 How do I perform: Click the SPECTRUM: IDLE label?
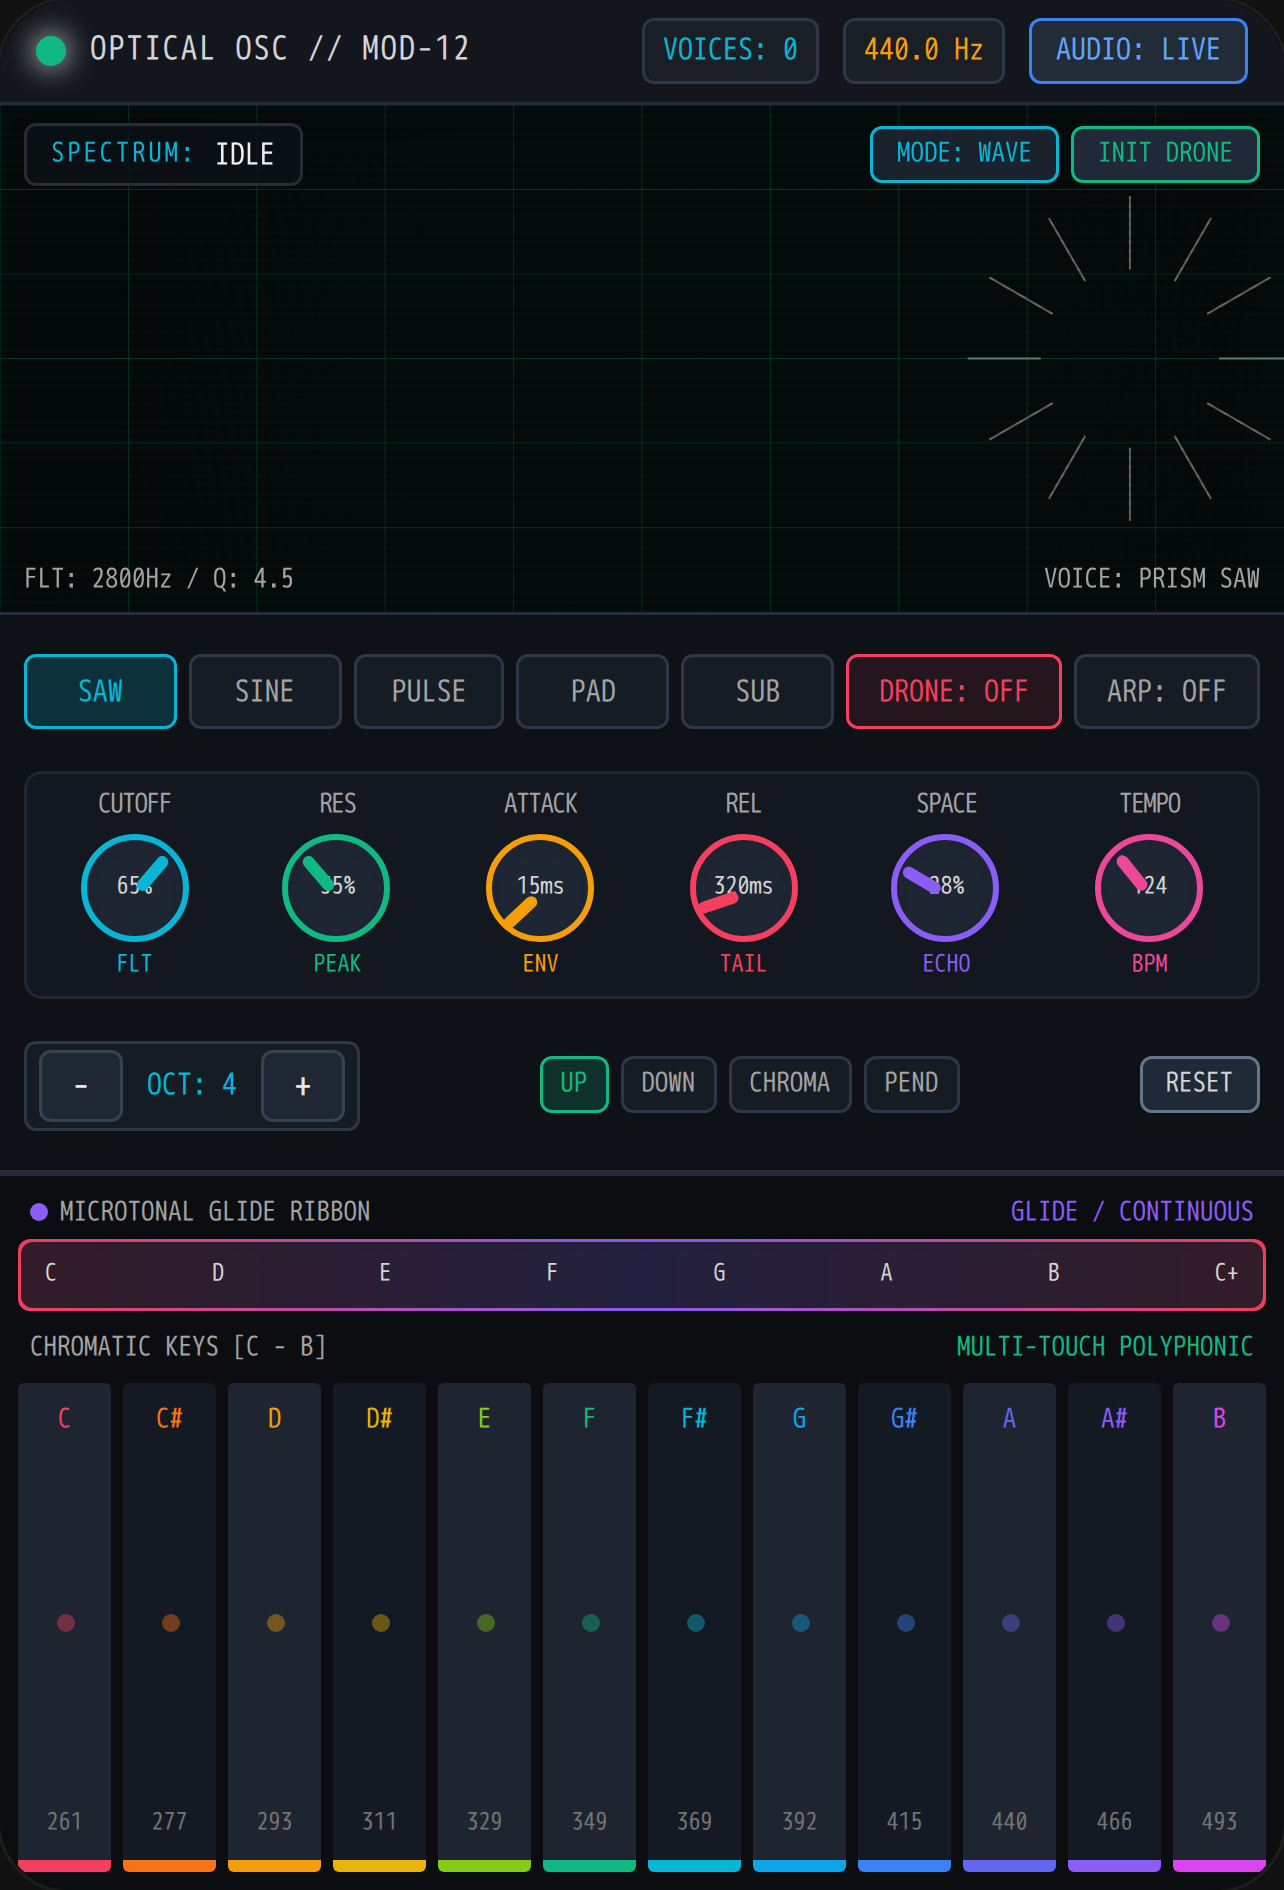click(x=163, y=154)
